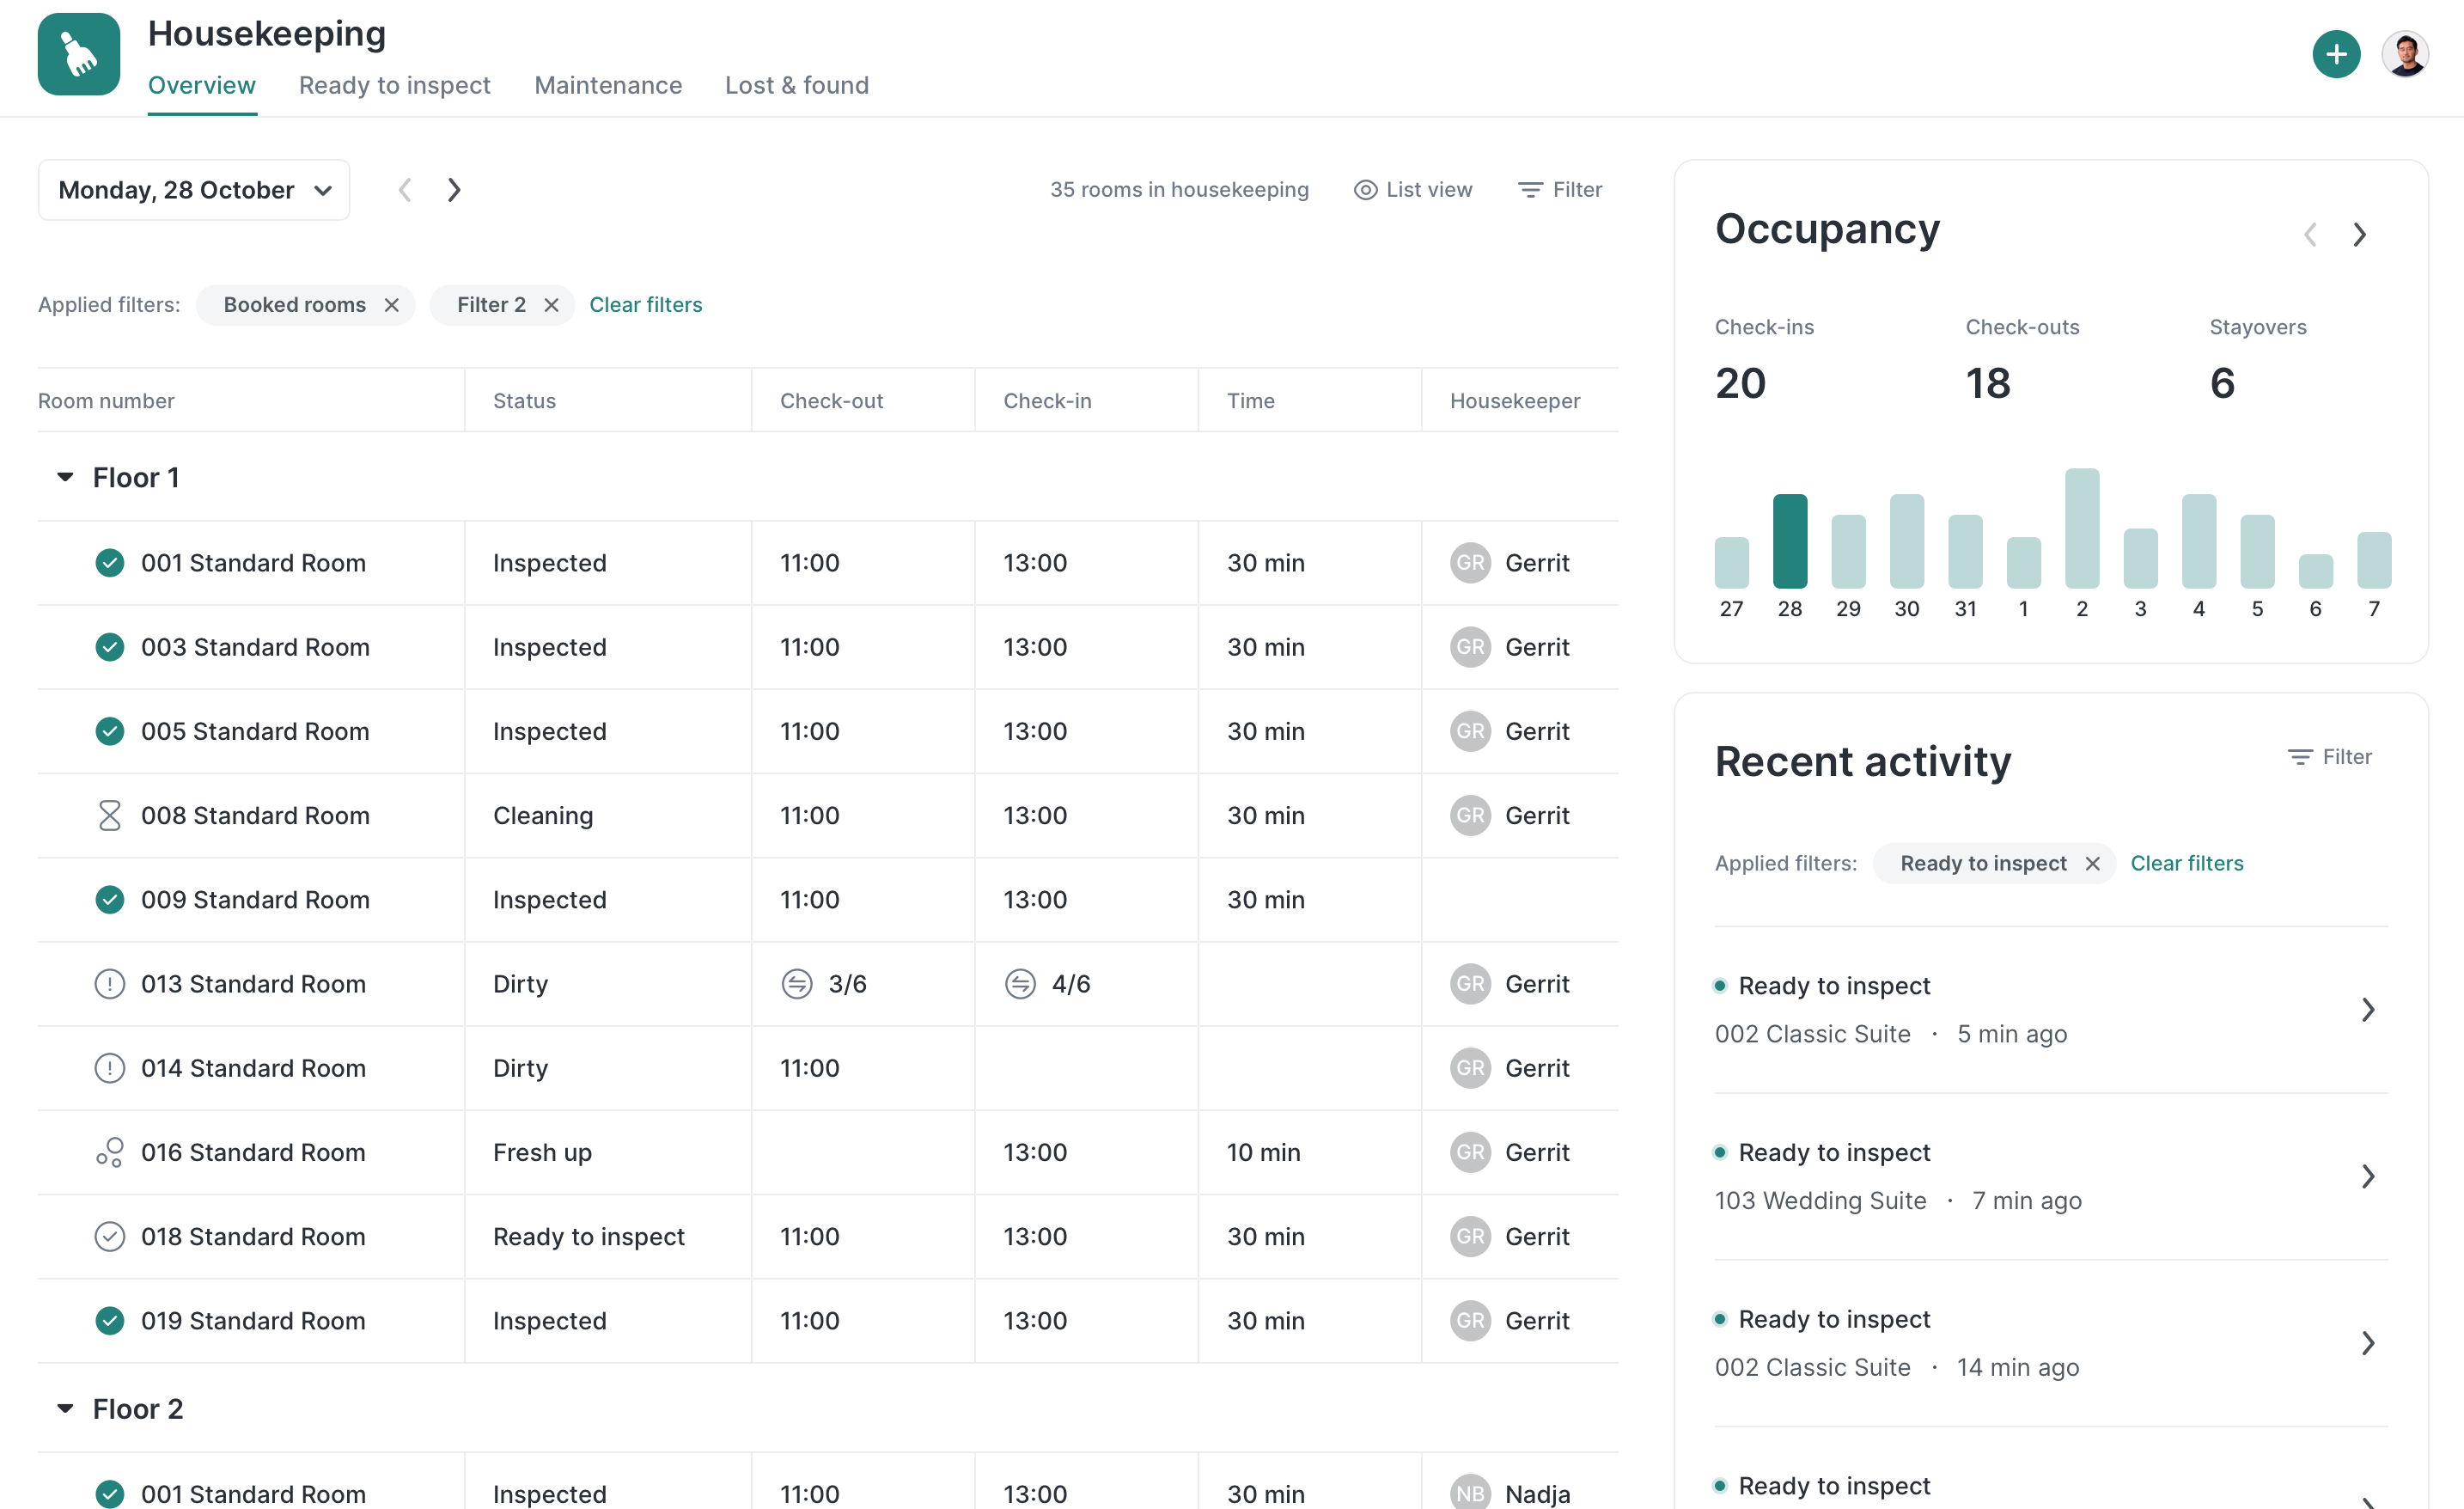Screen dimensions: 2464x1509
Task: Open the Lost & found tab
Action: coord(797,86)
